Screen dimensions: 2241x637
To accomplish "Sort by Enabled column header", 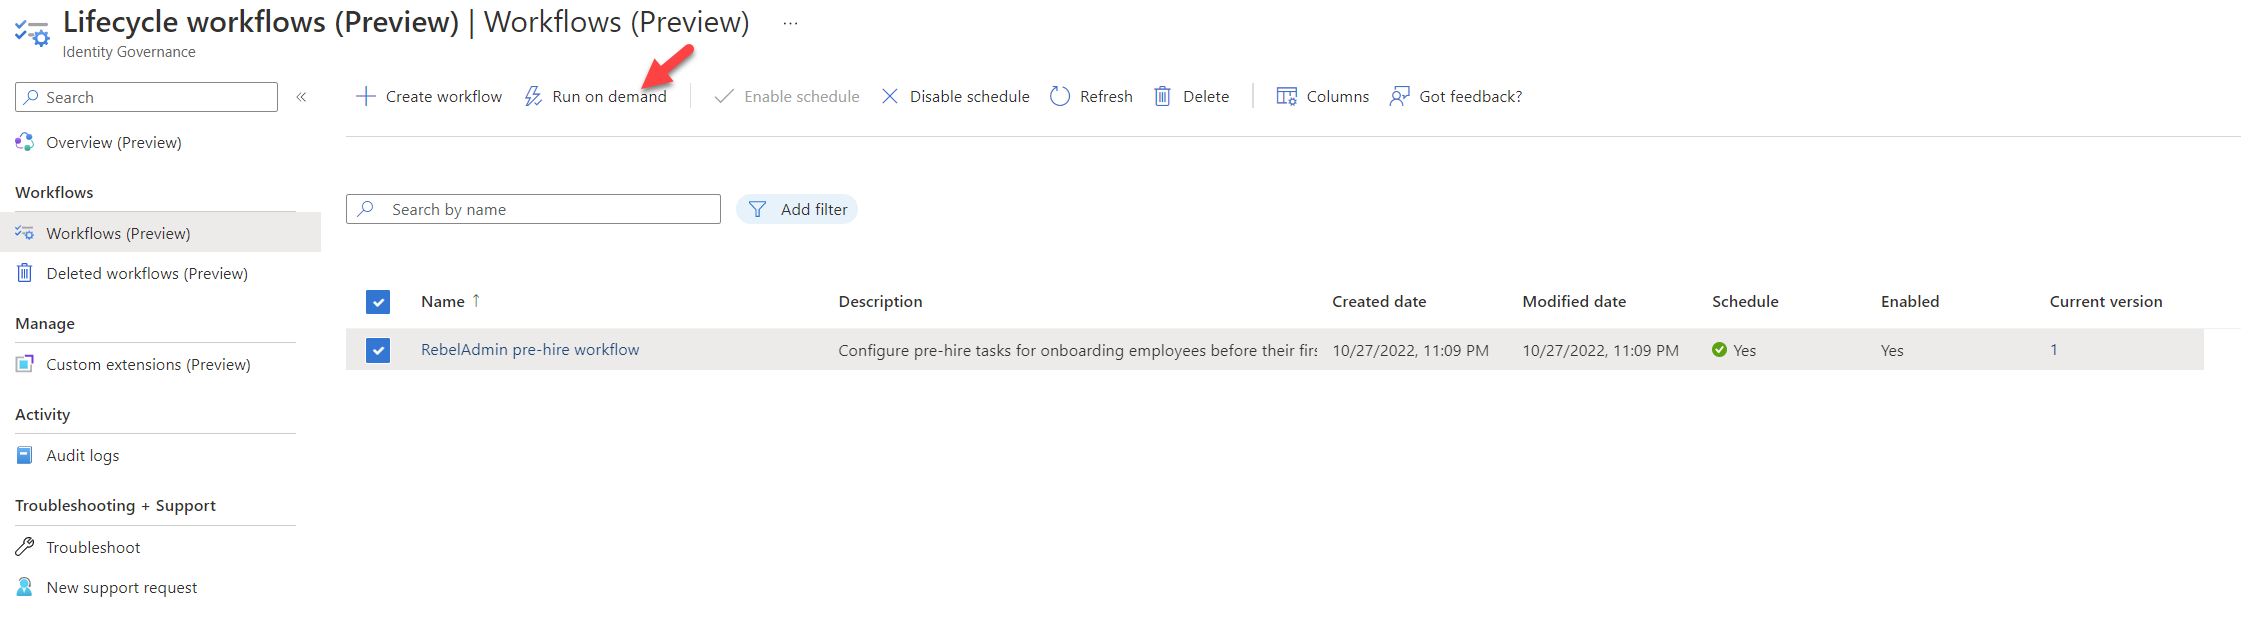I will click(1910, 301).
